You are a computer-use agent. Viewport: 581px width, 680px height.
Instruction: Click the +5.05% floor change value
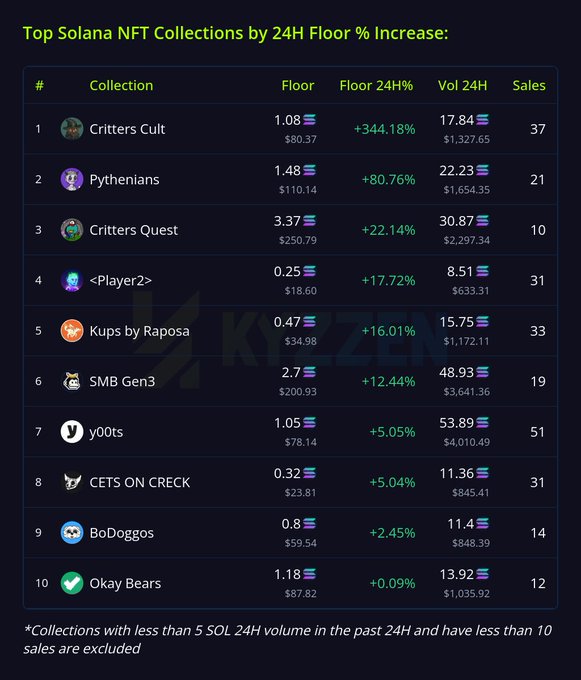392,432
